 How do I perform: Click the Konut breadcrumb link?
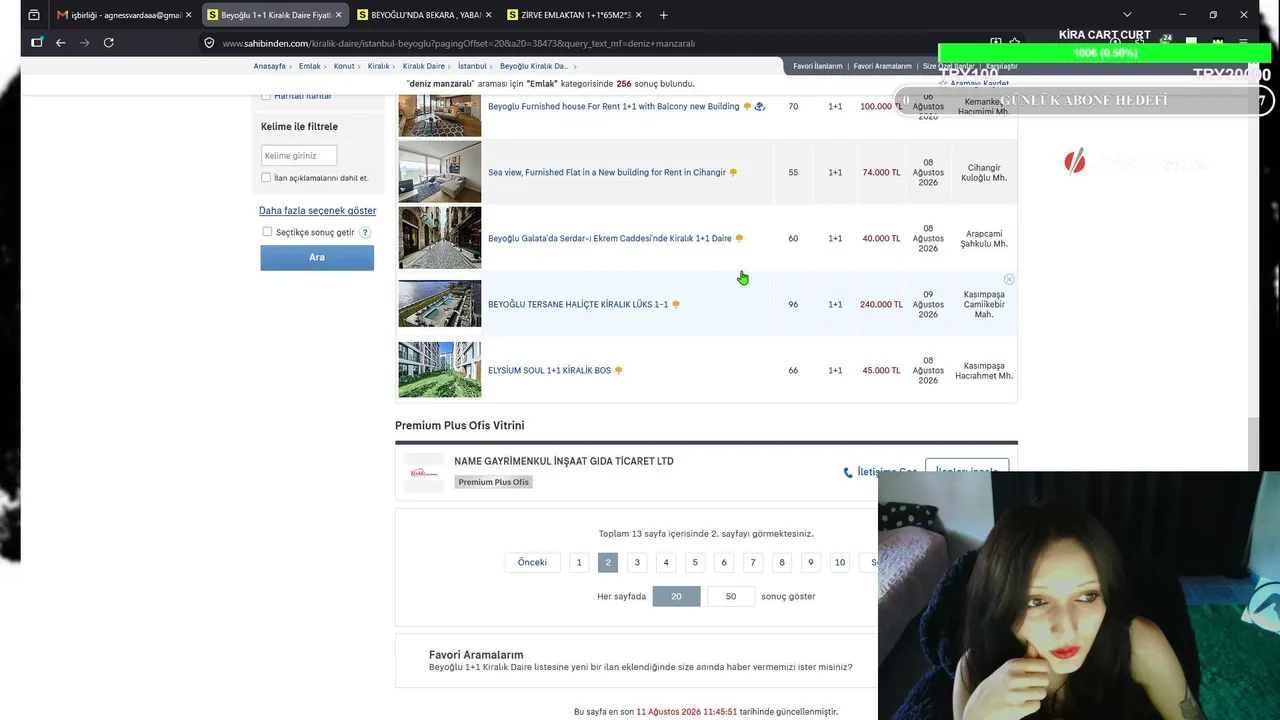pos(344,66)
